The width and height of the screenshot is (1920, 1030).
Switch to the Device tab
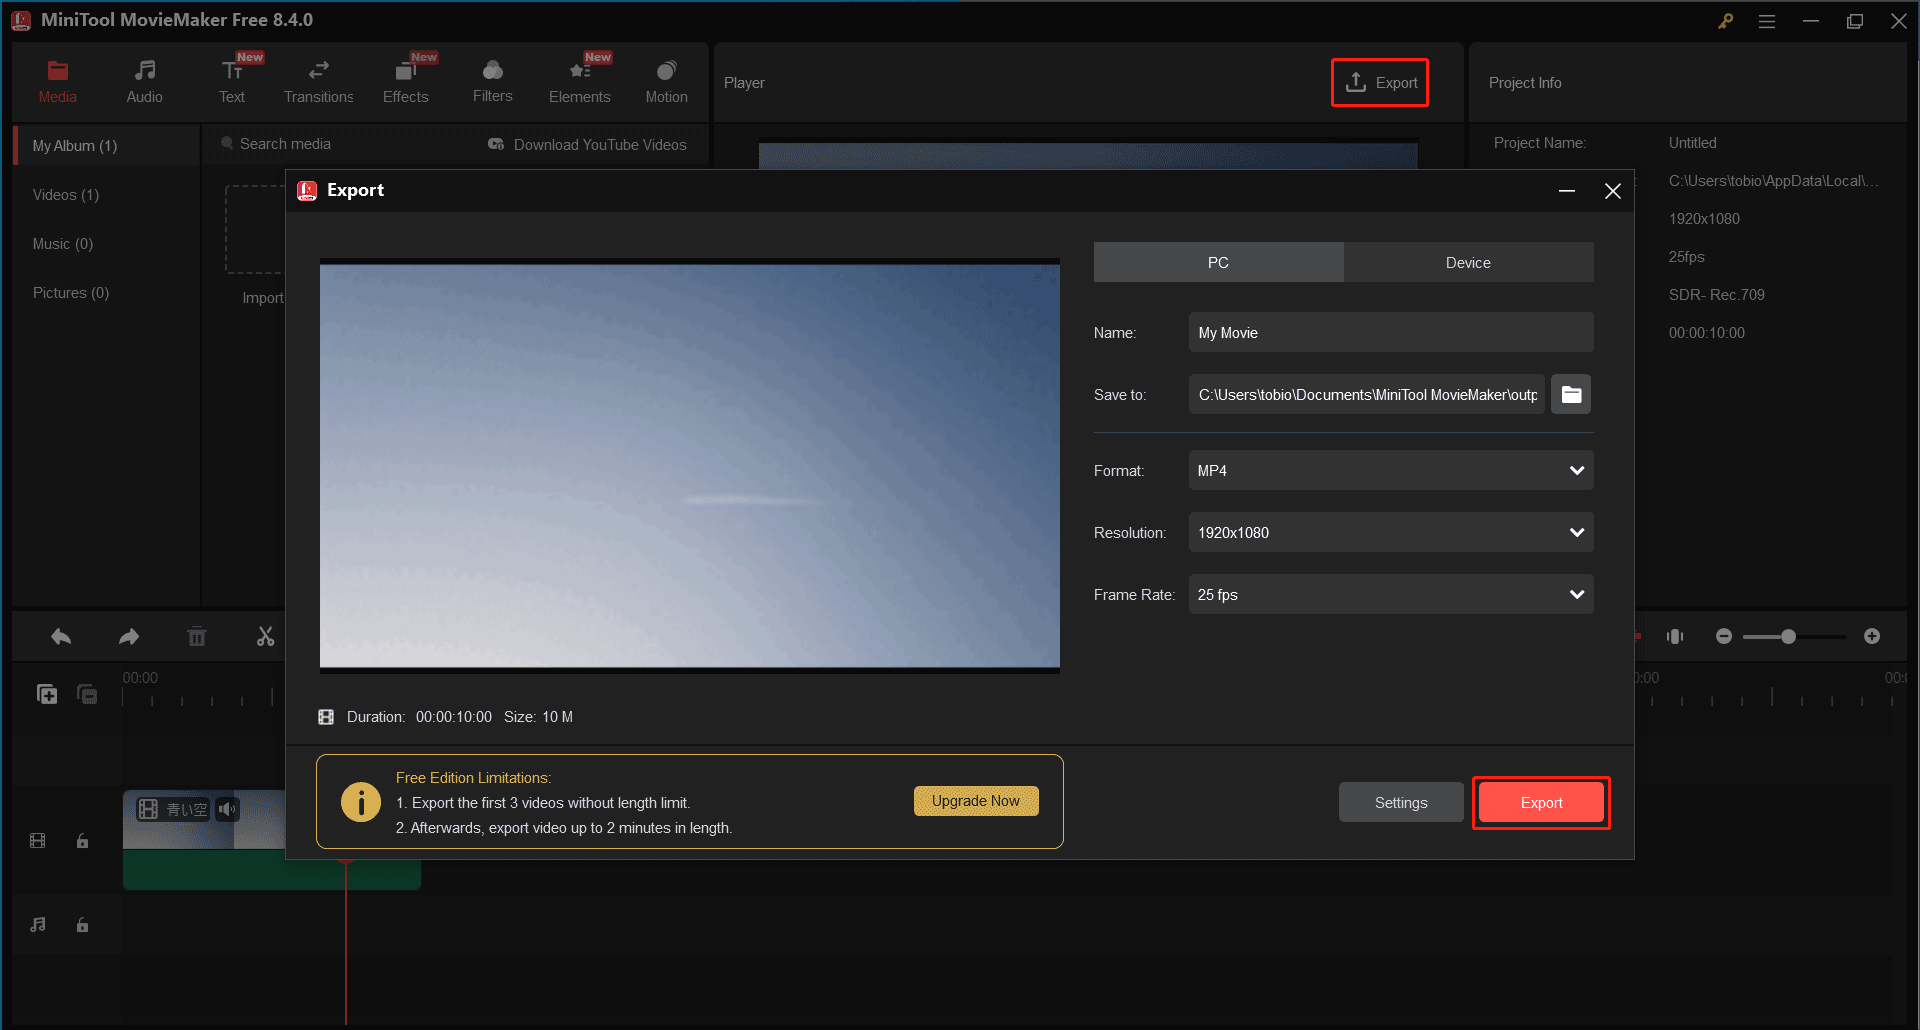(x=1467, y=262)
